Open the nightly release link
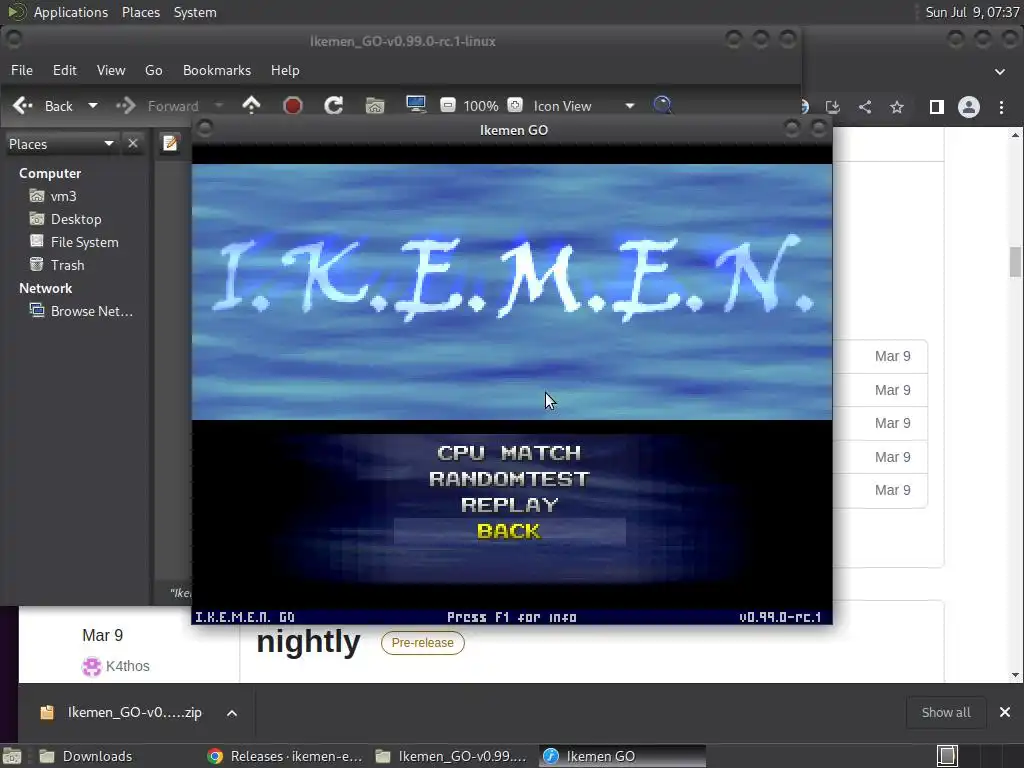 point(308,642)
